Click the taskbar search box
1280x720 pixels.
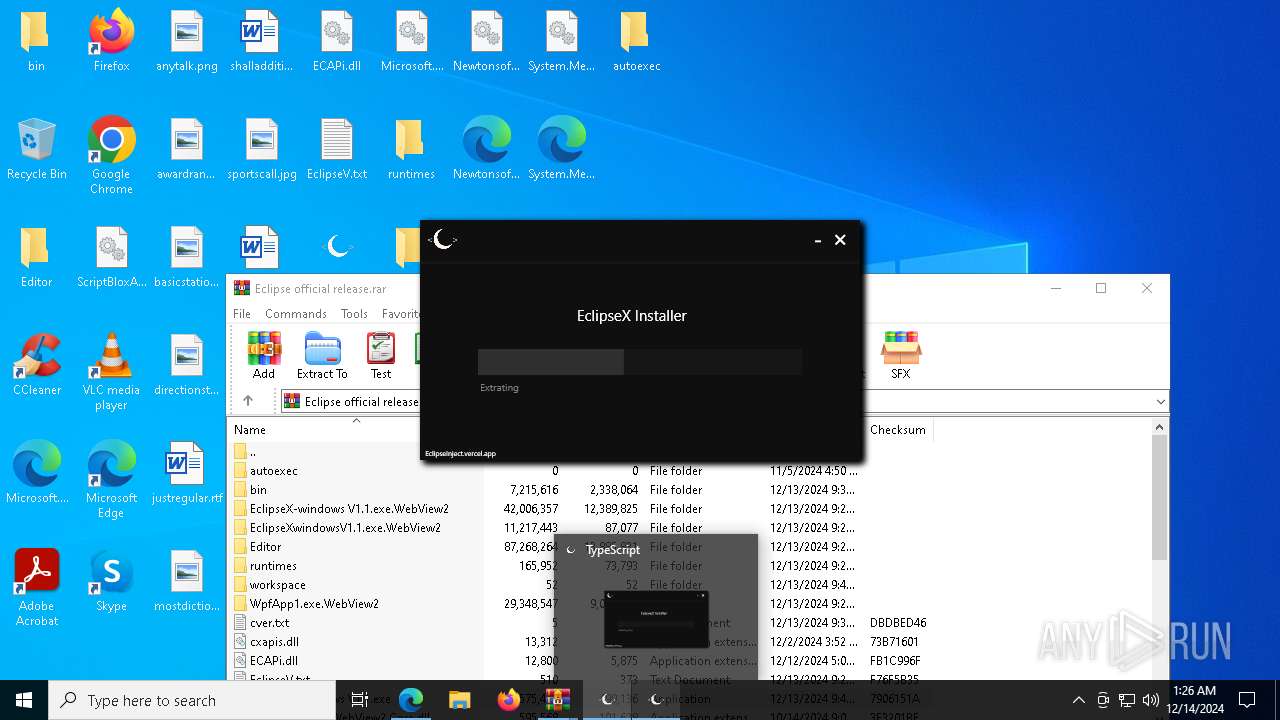192,700
